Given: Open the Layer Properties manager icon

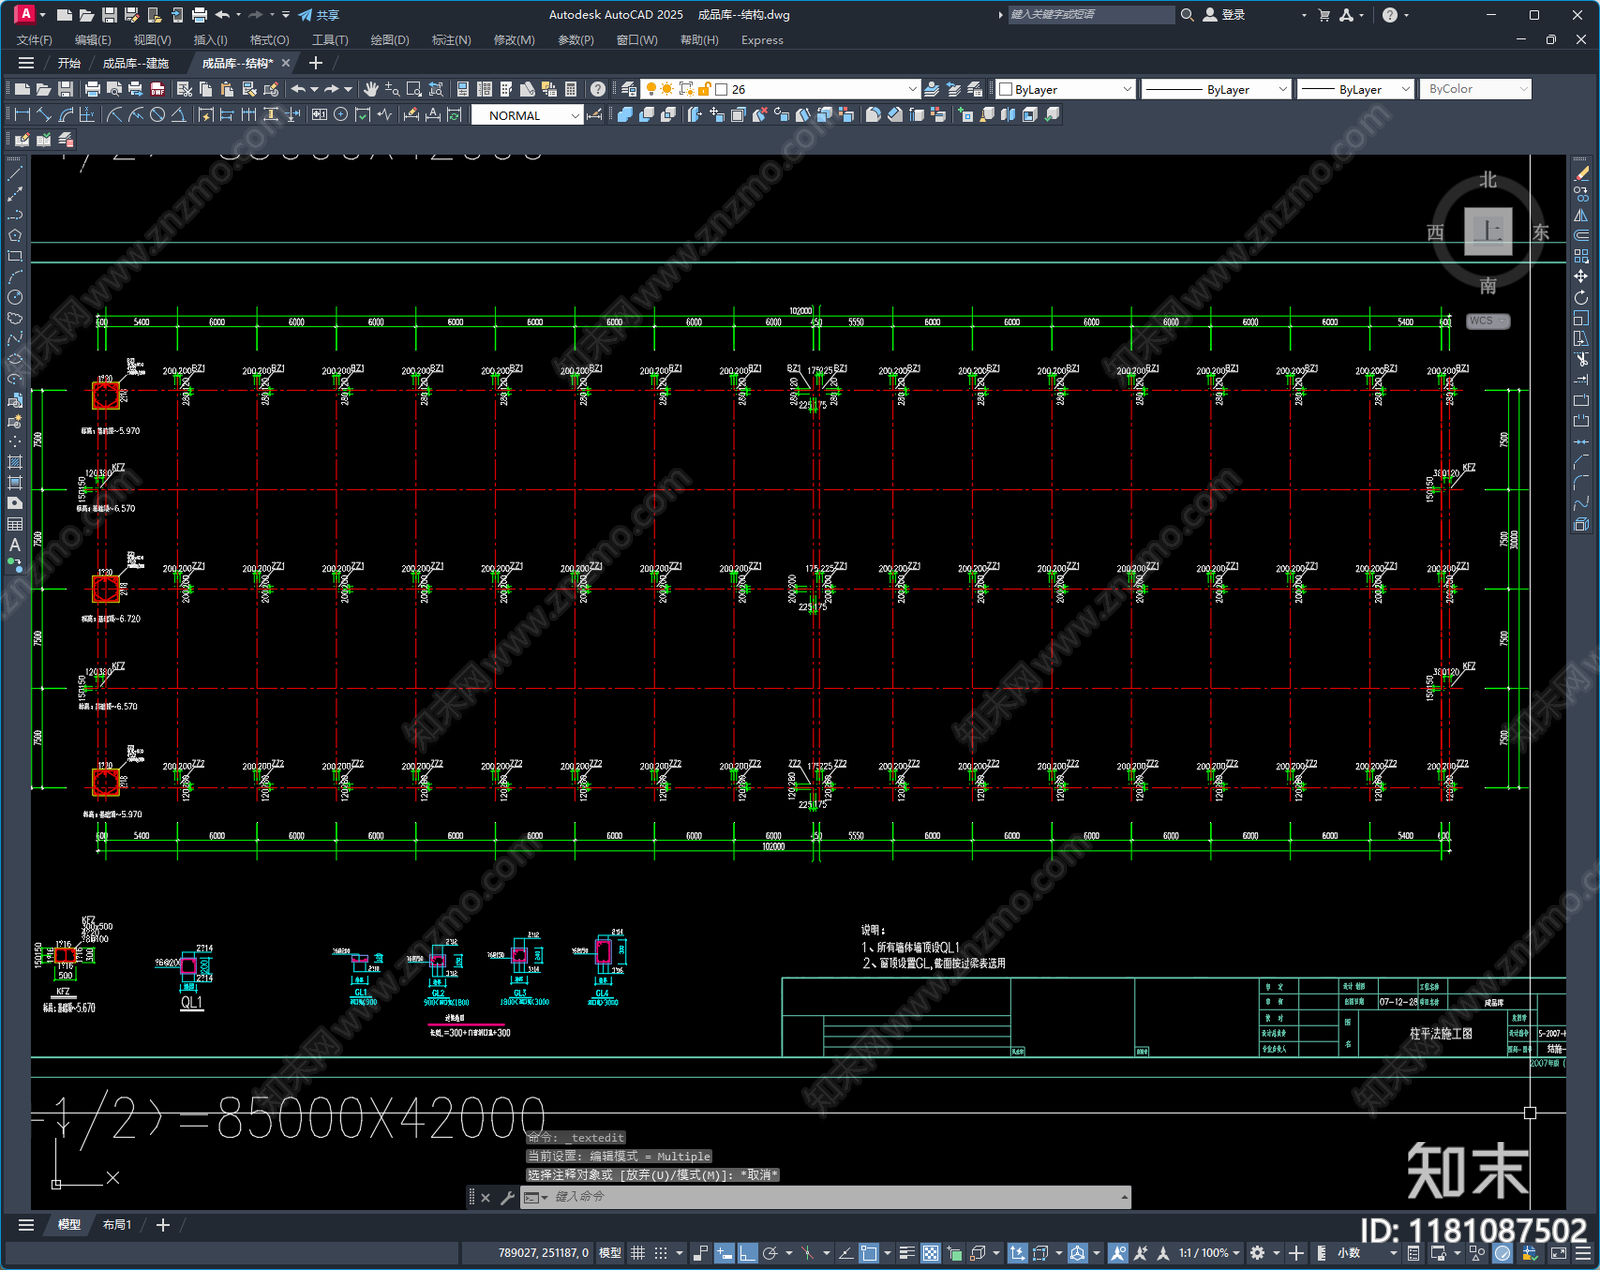Looking at the screenshot, I should pos(629,89).
